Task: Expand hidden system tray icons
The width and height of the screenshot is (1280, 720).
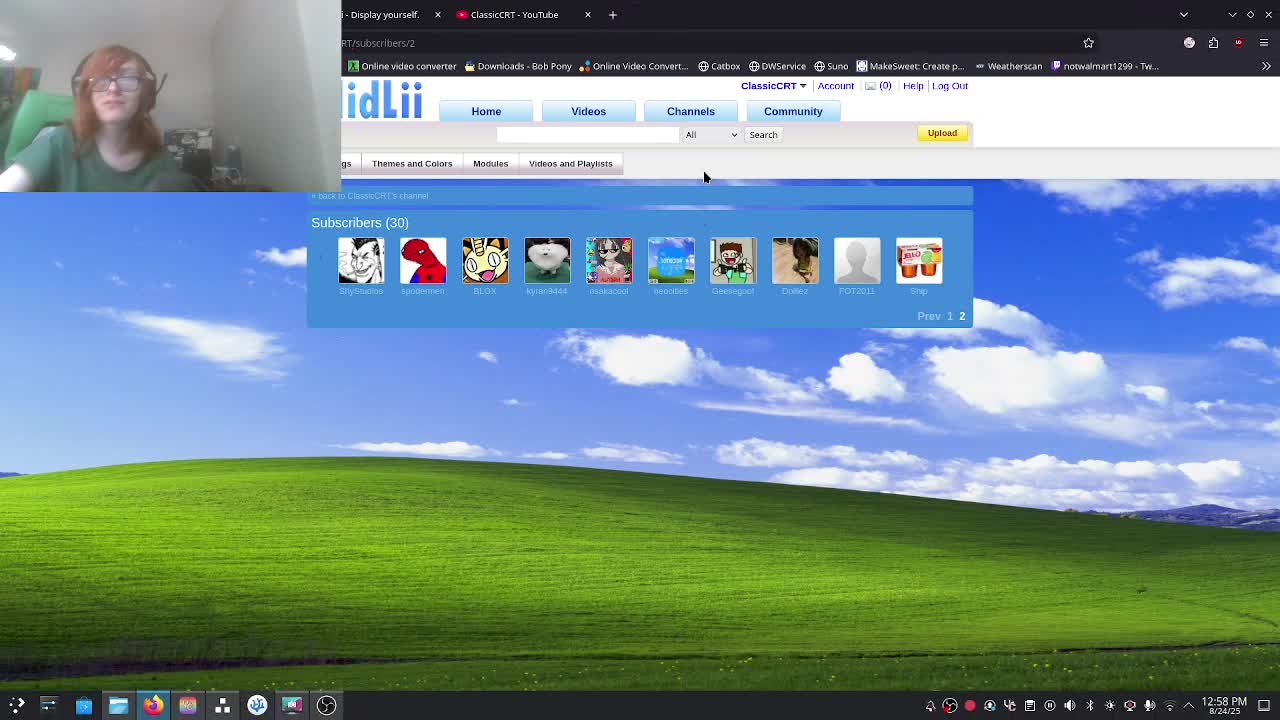Action: coord(1189,706)
